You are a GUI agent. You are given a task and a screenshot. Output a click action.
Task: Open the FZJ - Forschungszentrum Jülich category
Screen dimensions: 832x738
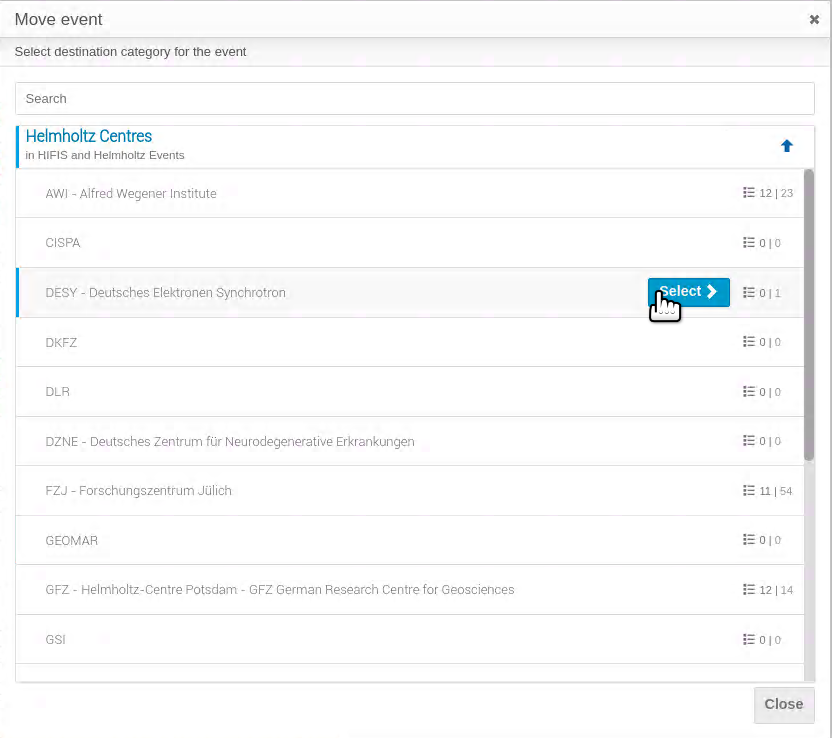(138, 491)
